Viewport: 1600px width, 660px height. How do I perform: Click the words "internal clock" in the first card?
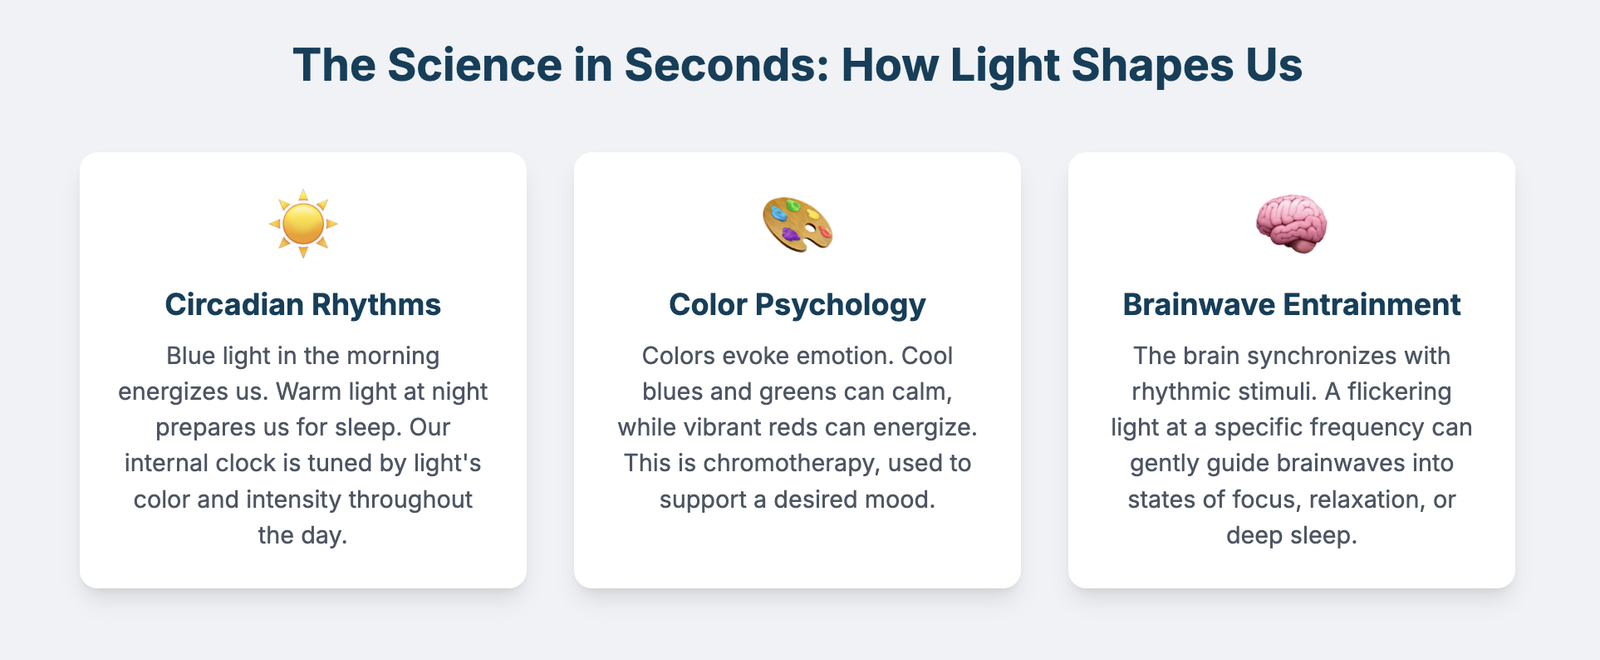[x=200, y=464]
